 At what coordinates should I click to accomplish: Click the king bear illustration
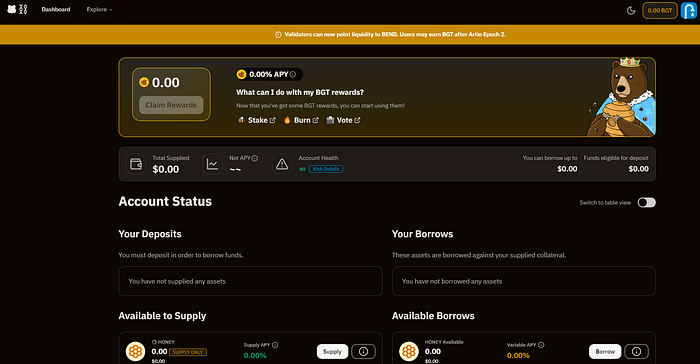pos(621,96)
